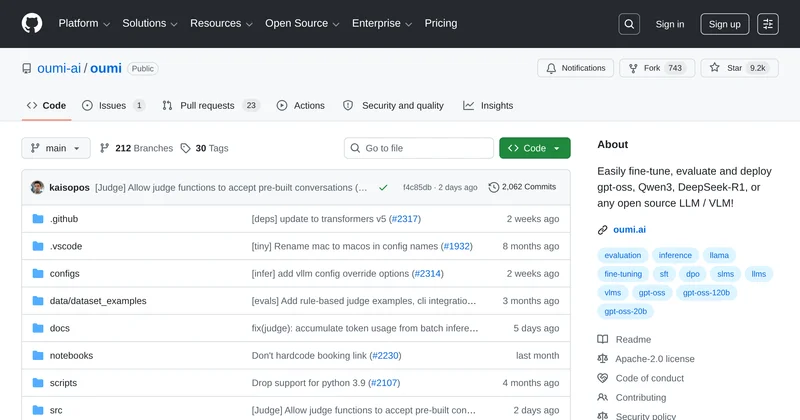Expand the Platform menu
Screen dimensions: 800x420
click(x=84, y=23)
